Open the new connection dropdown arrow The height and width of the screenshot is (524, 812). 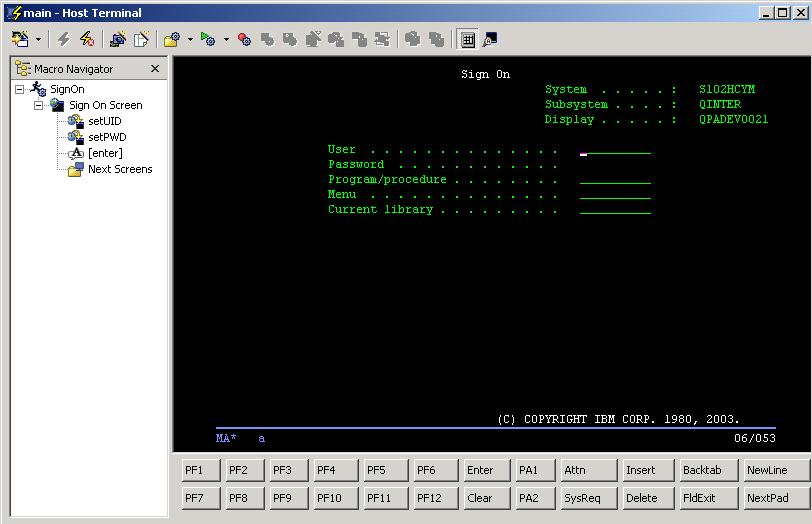[x=38, y=39]
